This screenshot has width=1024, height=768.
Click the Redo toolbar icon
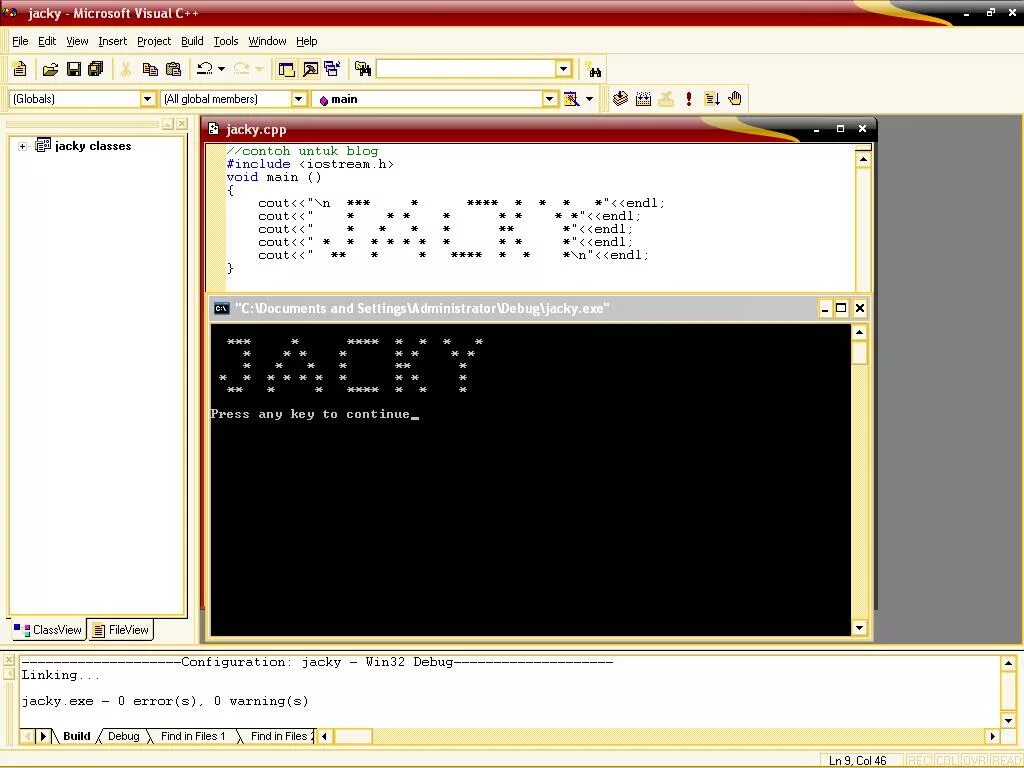click(x=241, y=69)
